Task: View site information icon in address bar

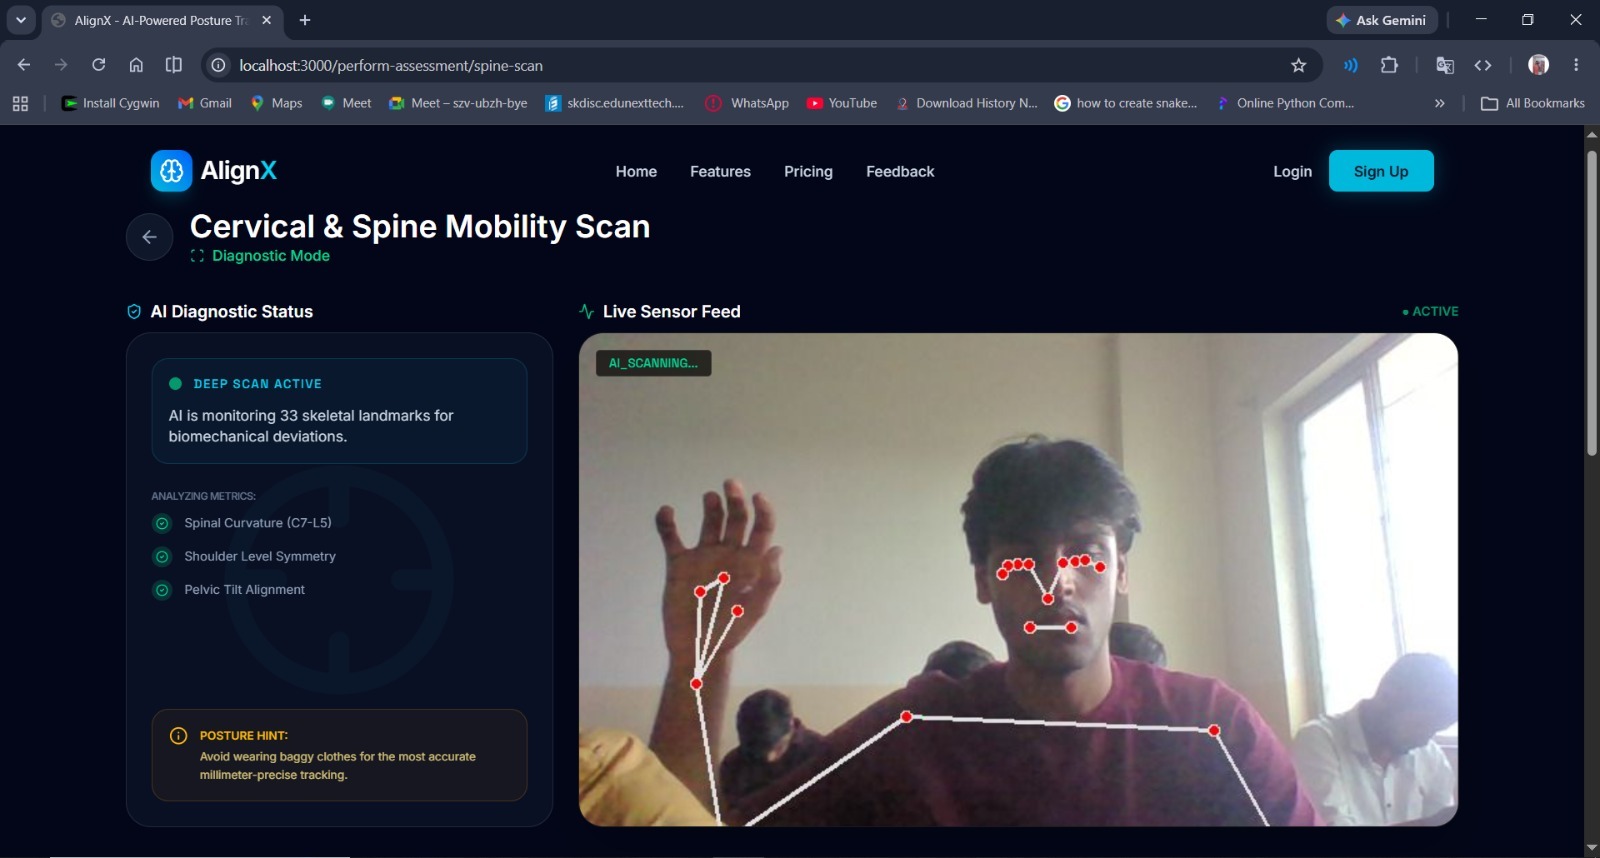Action: pyautogui.click(x=218, y=65)
